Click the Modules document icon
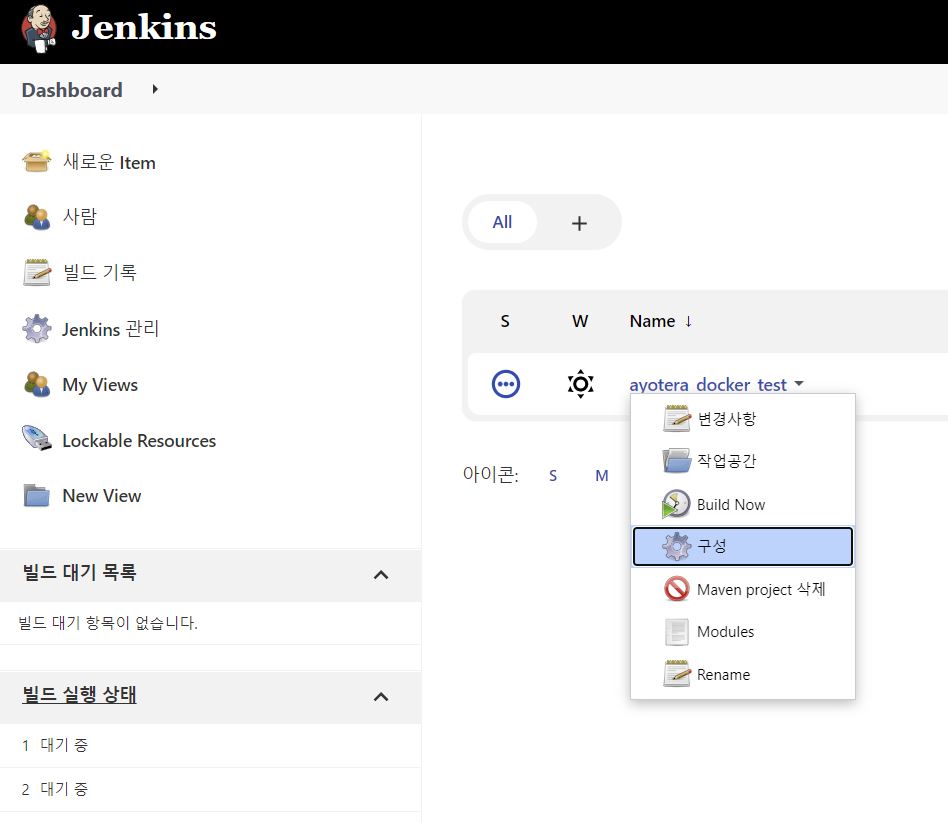This screenshot has height=823, width=948. tap(677, 632)
